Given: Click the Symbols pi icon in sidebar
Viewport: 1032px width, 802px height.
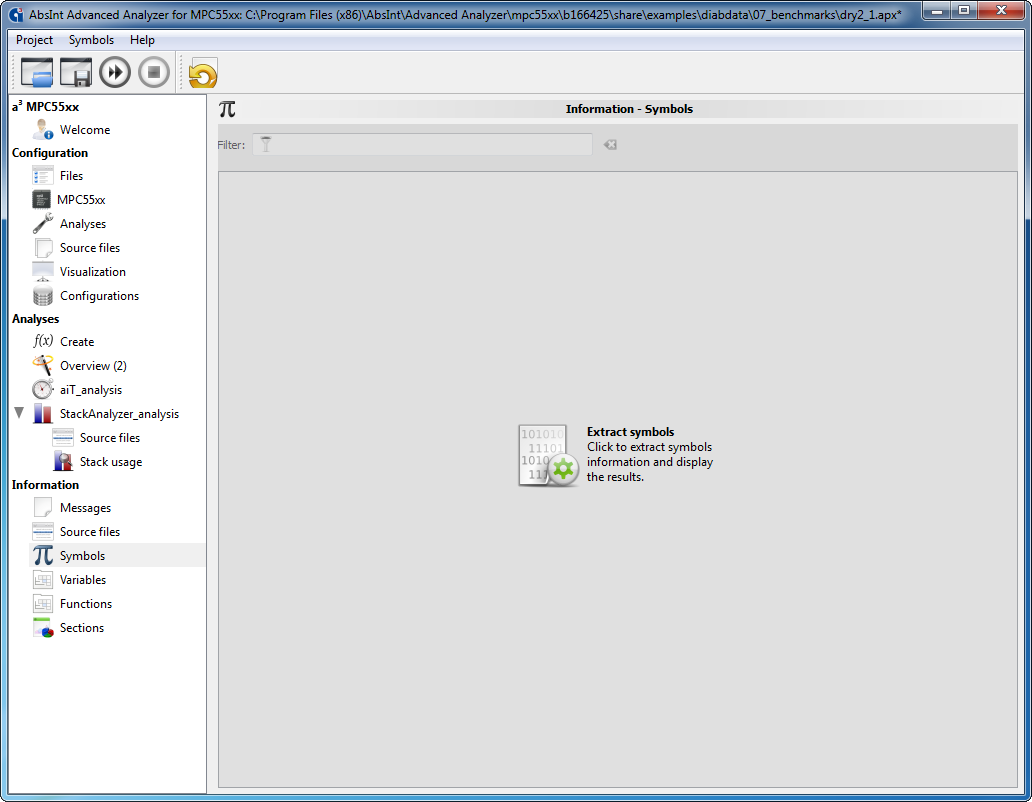Looking at the screenshot, I should [43, 555].
